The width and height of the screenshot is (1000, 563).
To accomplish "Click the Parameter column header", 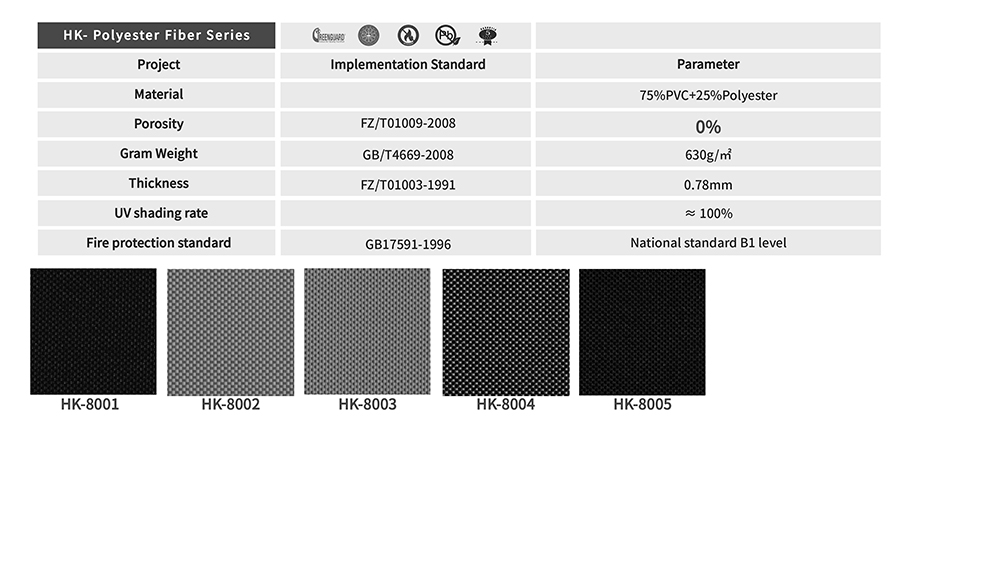I will pos(708,65).
